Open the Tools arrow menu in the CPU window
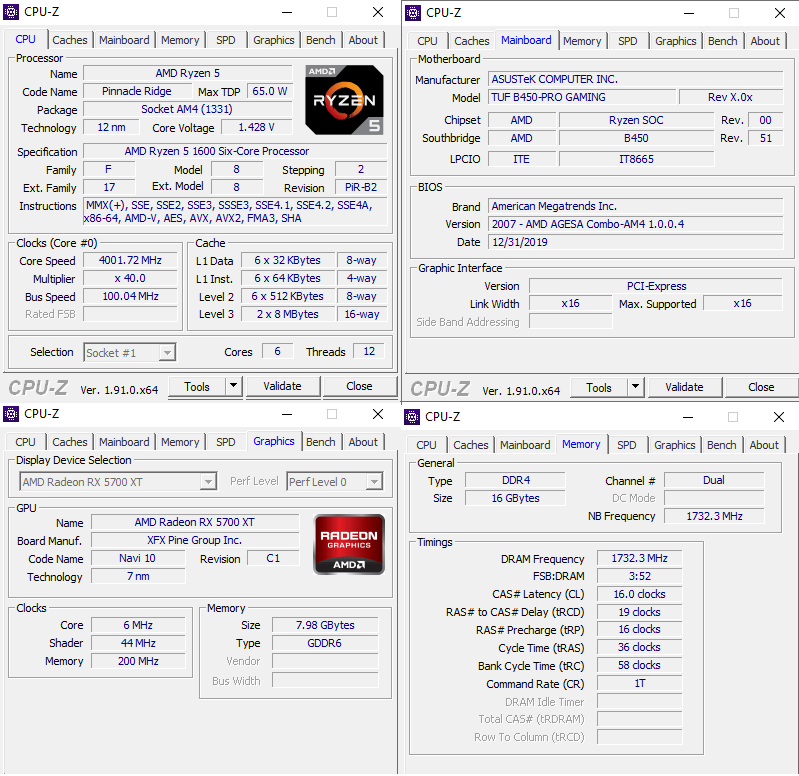 [233, 386]
